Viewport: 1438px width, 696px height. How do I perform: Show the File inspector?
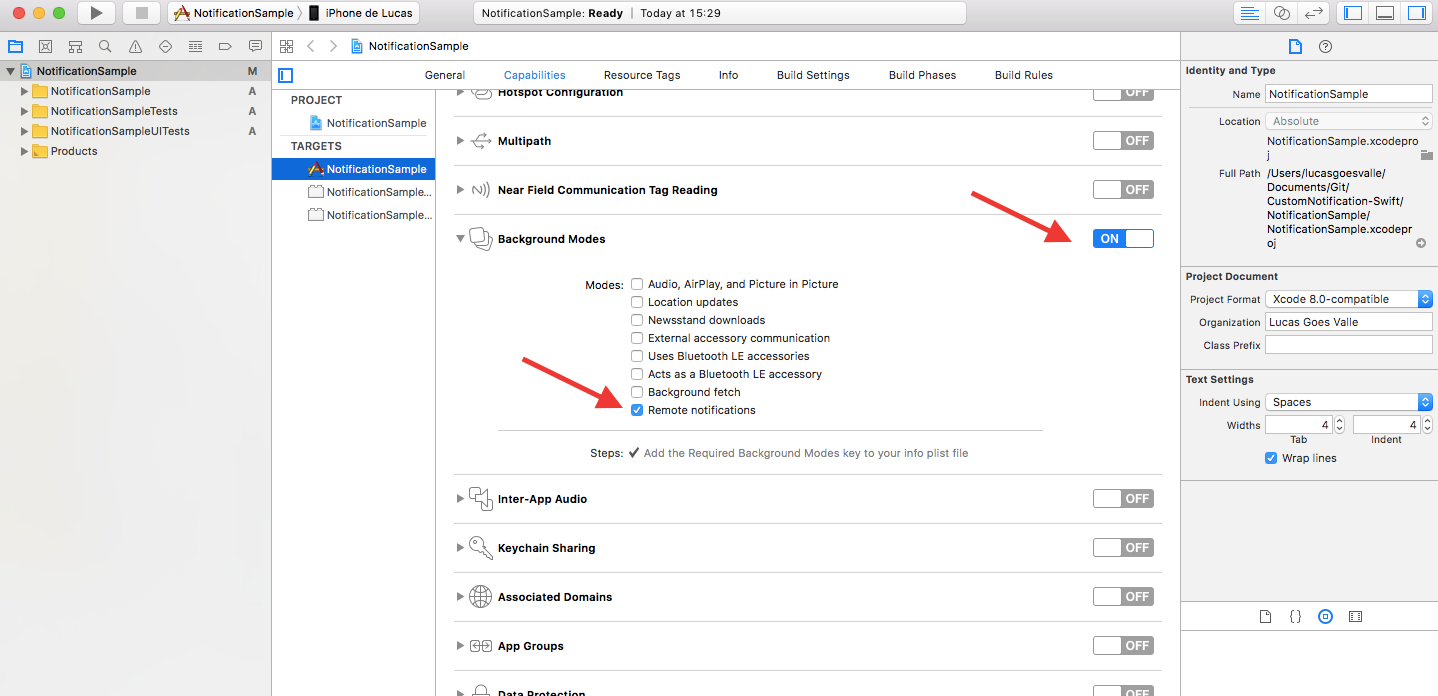[1295, 46]
